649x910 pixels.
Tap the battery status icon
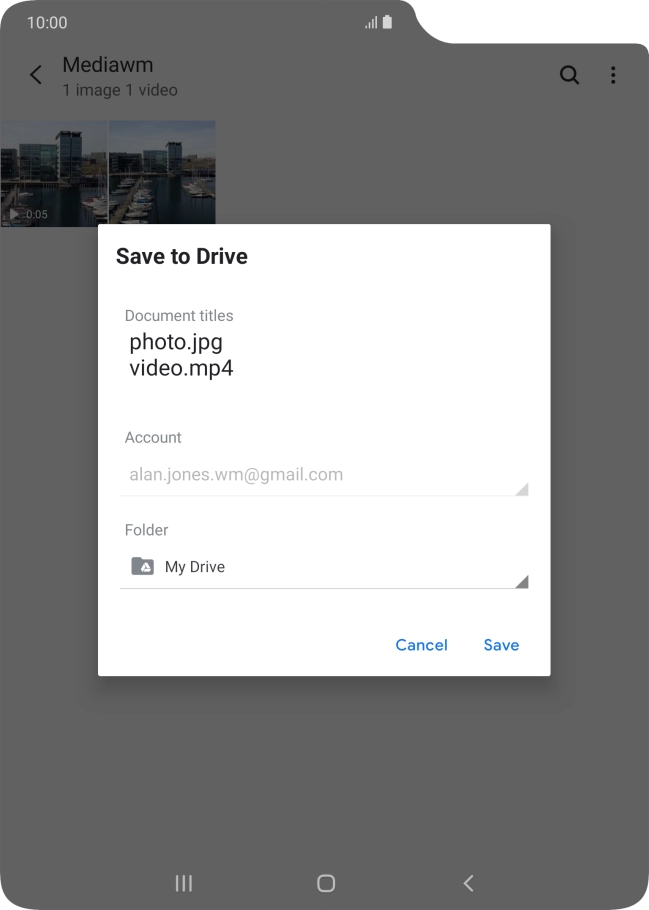pyautogui.click(x=387, y=22)
